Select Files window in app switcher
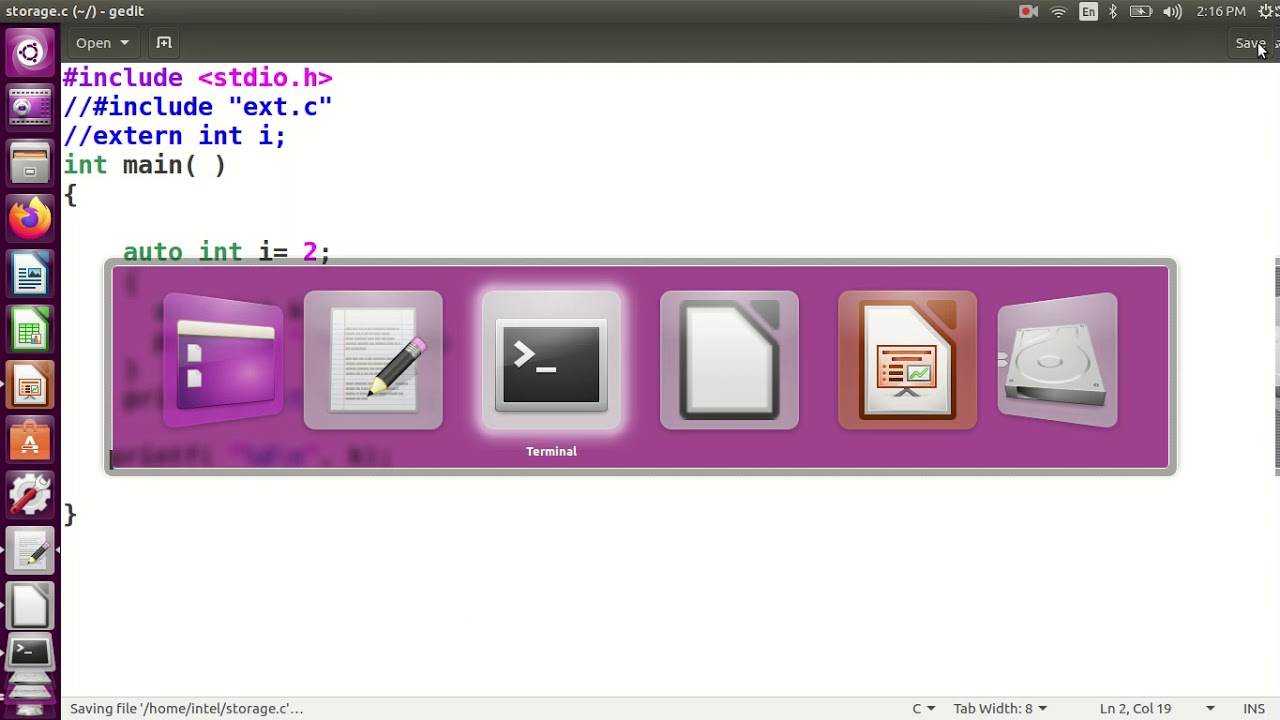 point(224,360)
